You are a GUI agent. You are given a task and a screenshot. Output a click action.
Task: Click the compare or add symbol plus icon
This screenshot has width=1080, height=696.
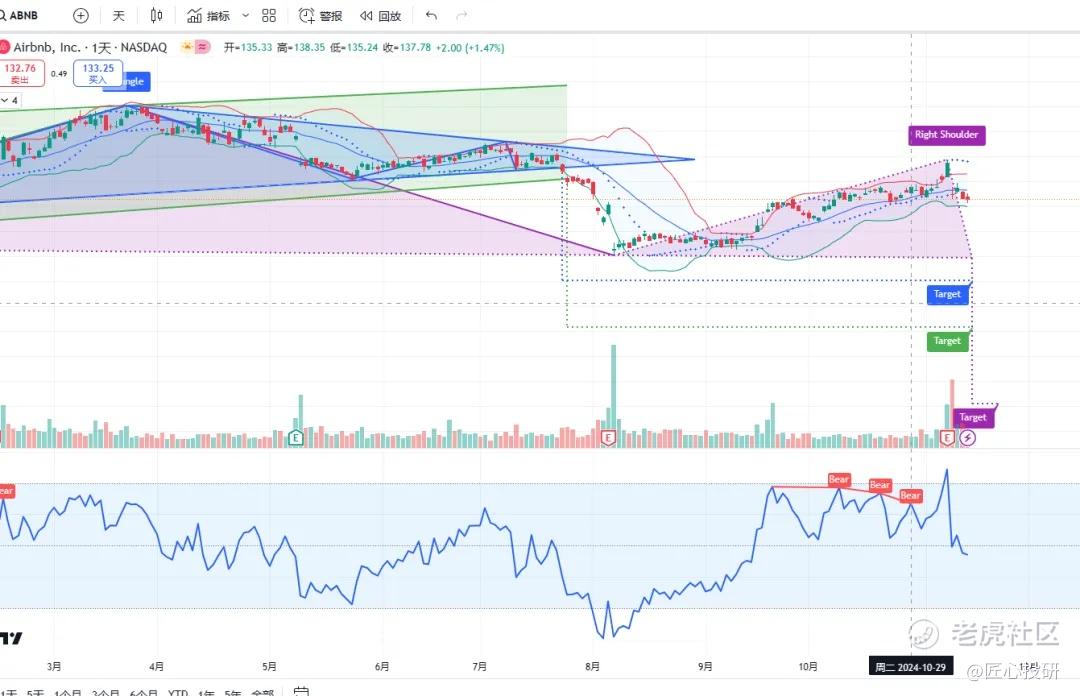point(81,15)
